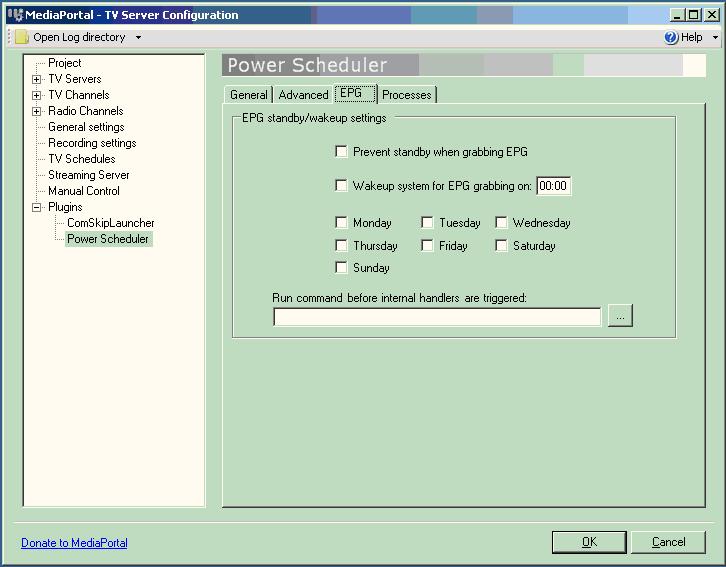This screenshot has width=726, height=567.
Task: Click the wakeup time field showing 00:00
Action: click(x=553, y=186)
